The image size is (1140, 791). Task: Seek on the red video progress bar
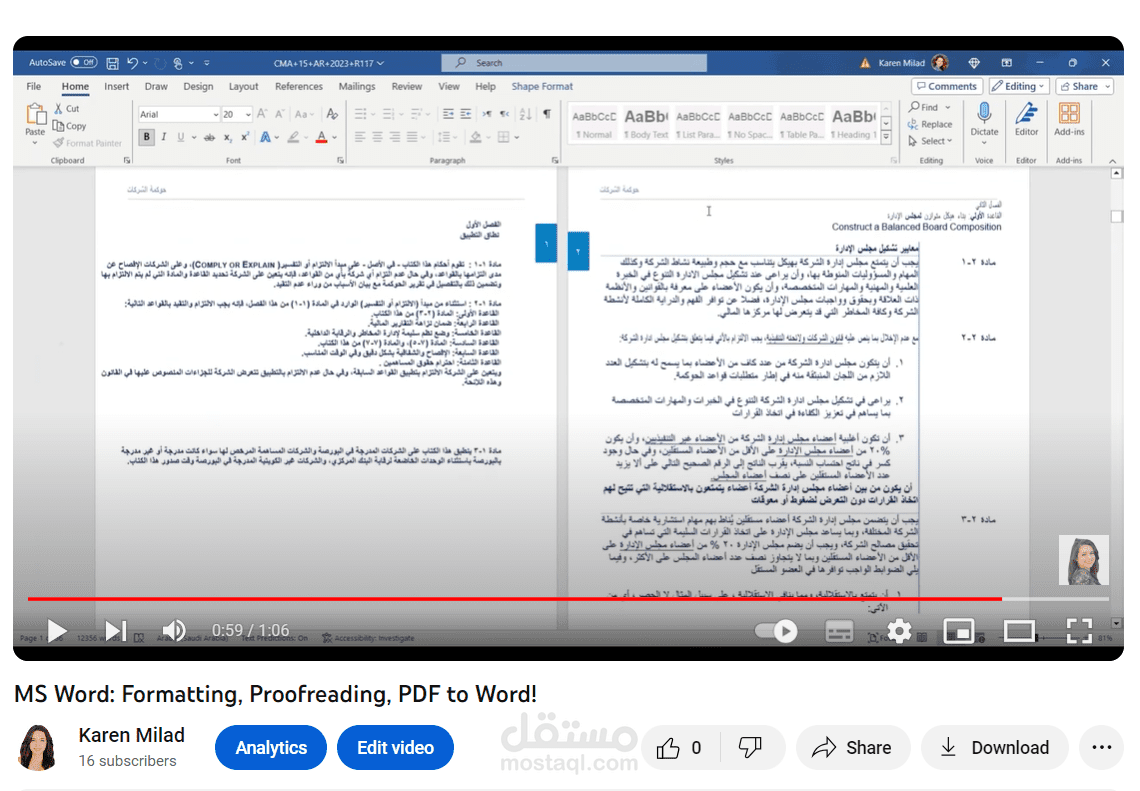point(569,598)
